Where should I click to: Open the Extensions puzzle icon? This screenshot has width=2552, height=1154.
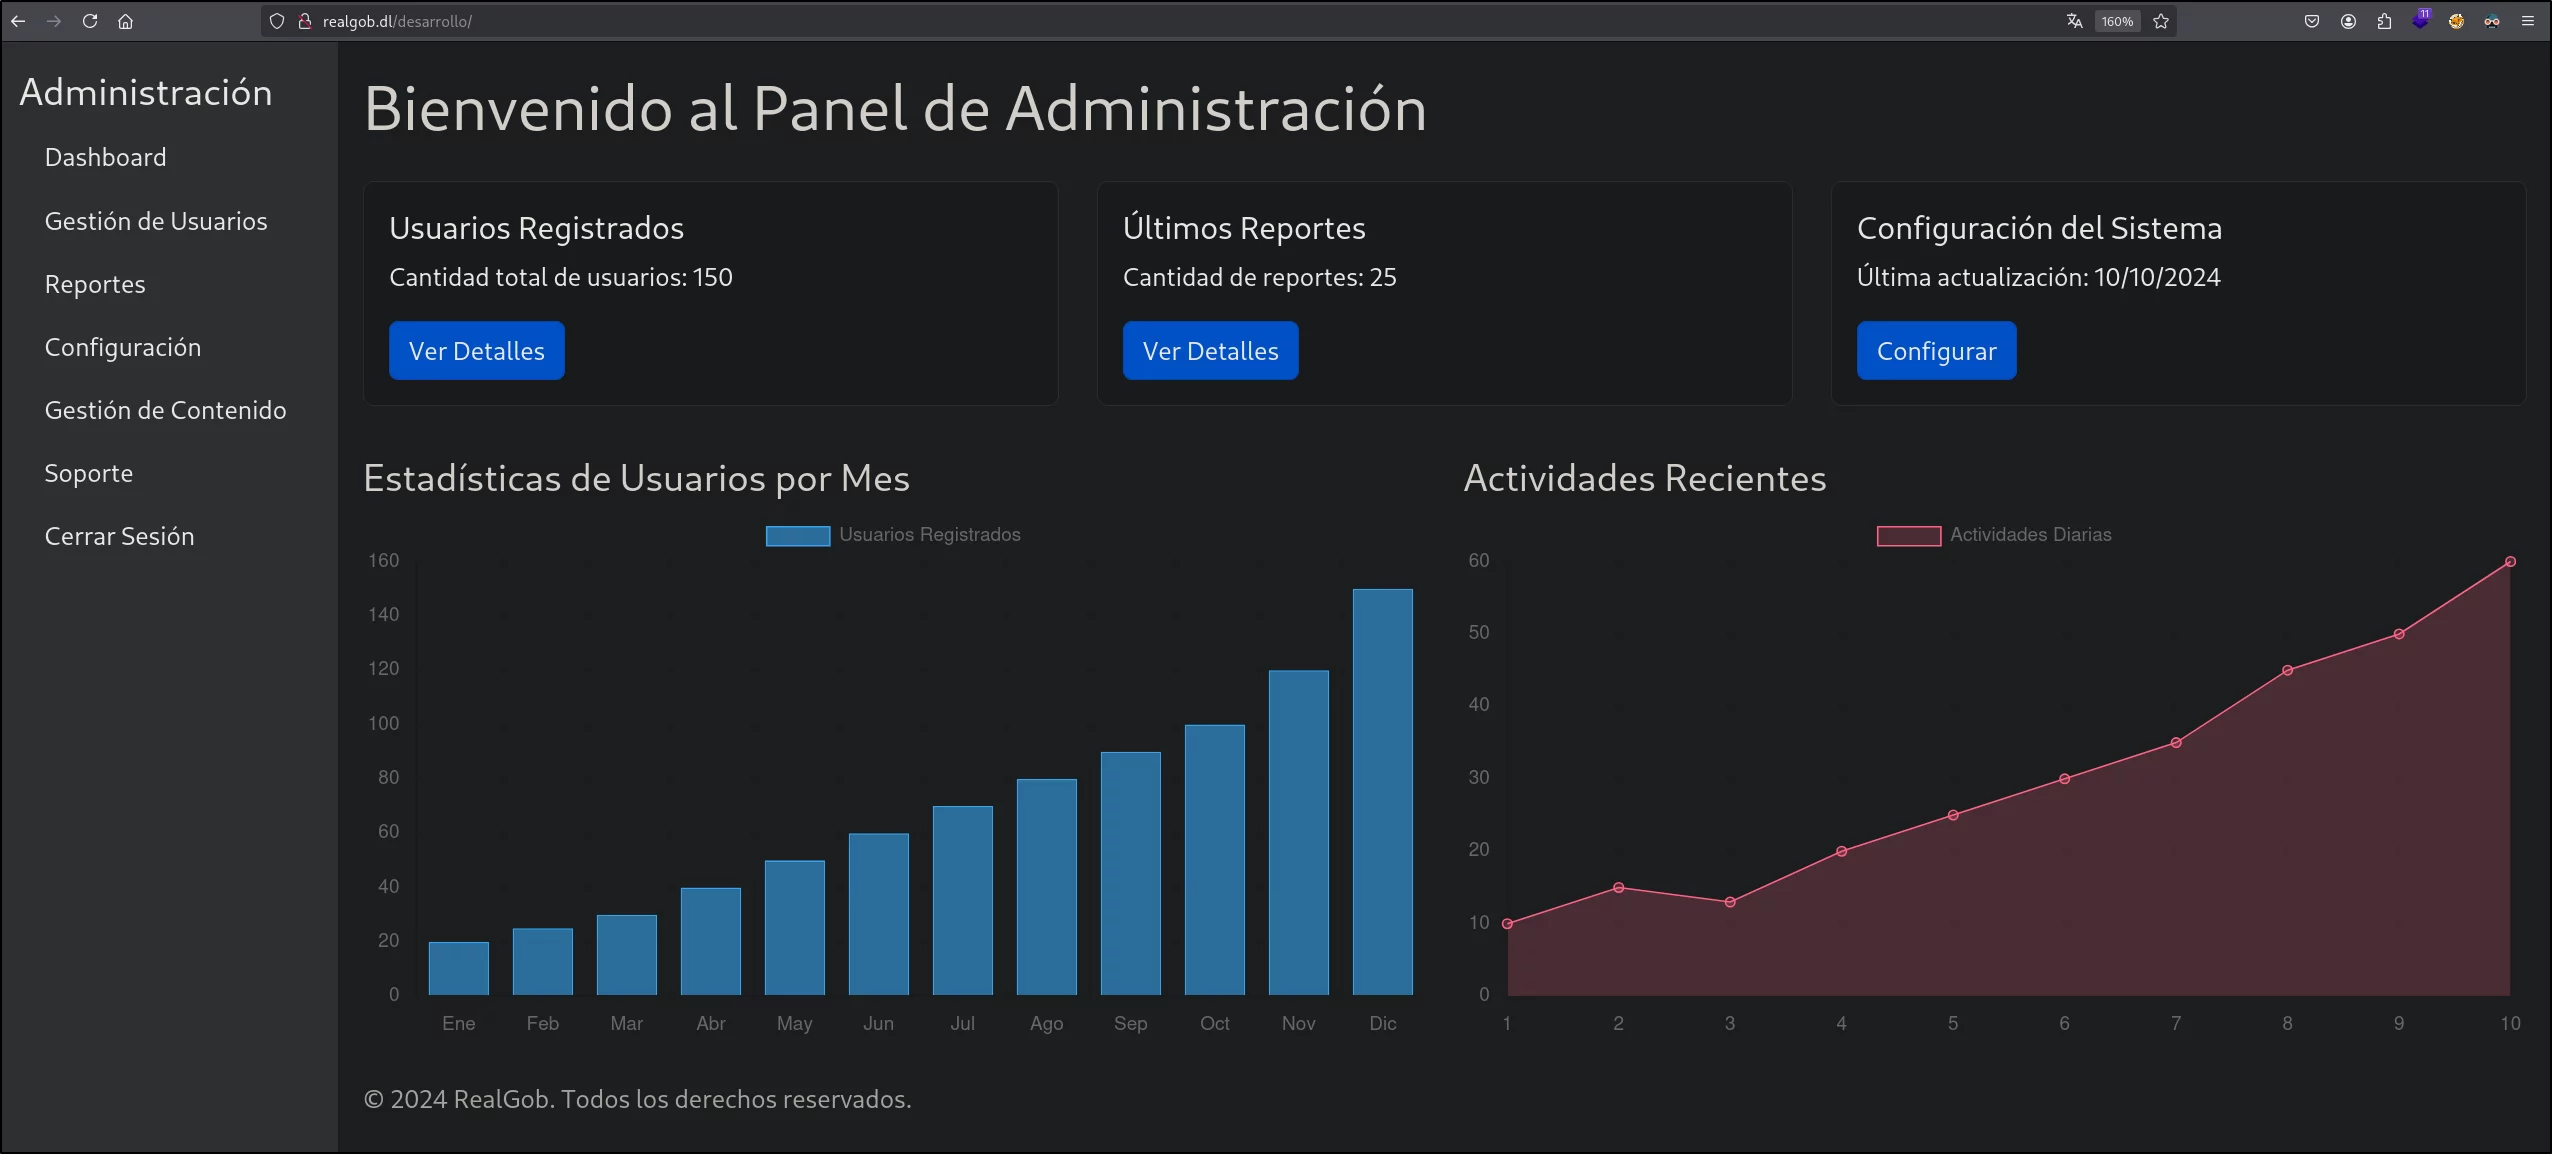[x=2384, y=21]
